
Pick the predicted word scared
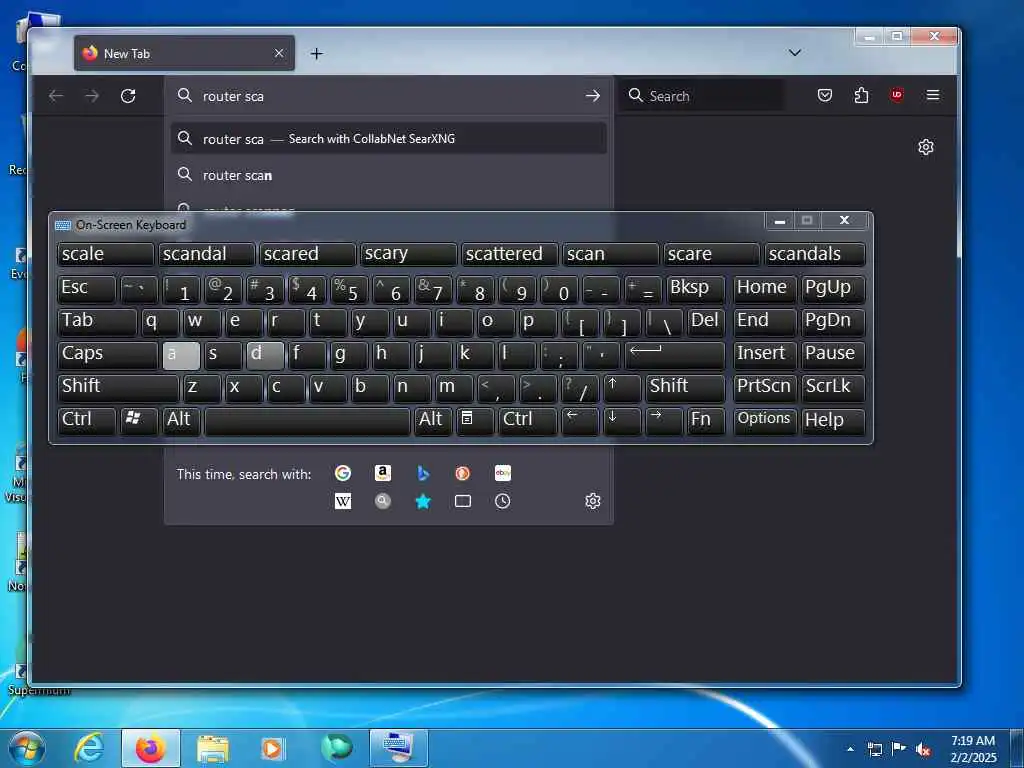308,254
